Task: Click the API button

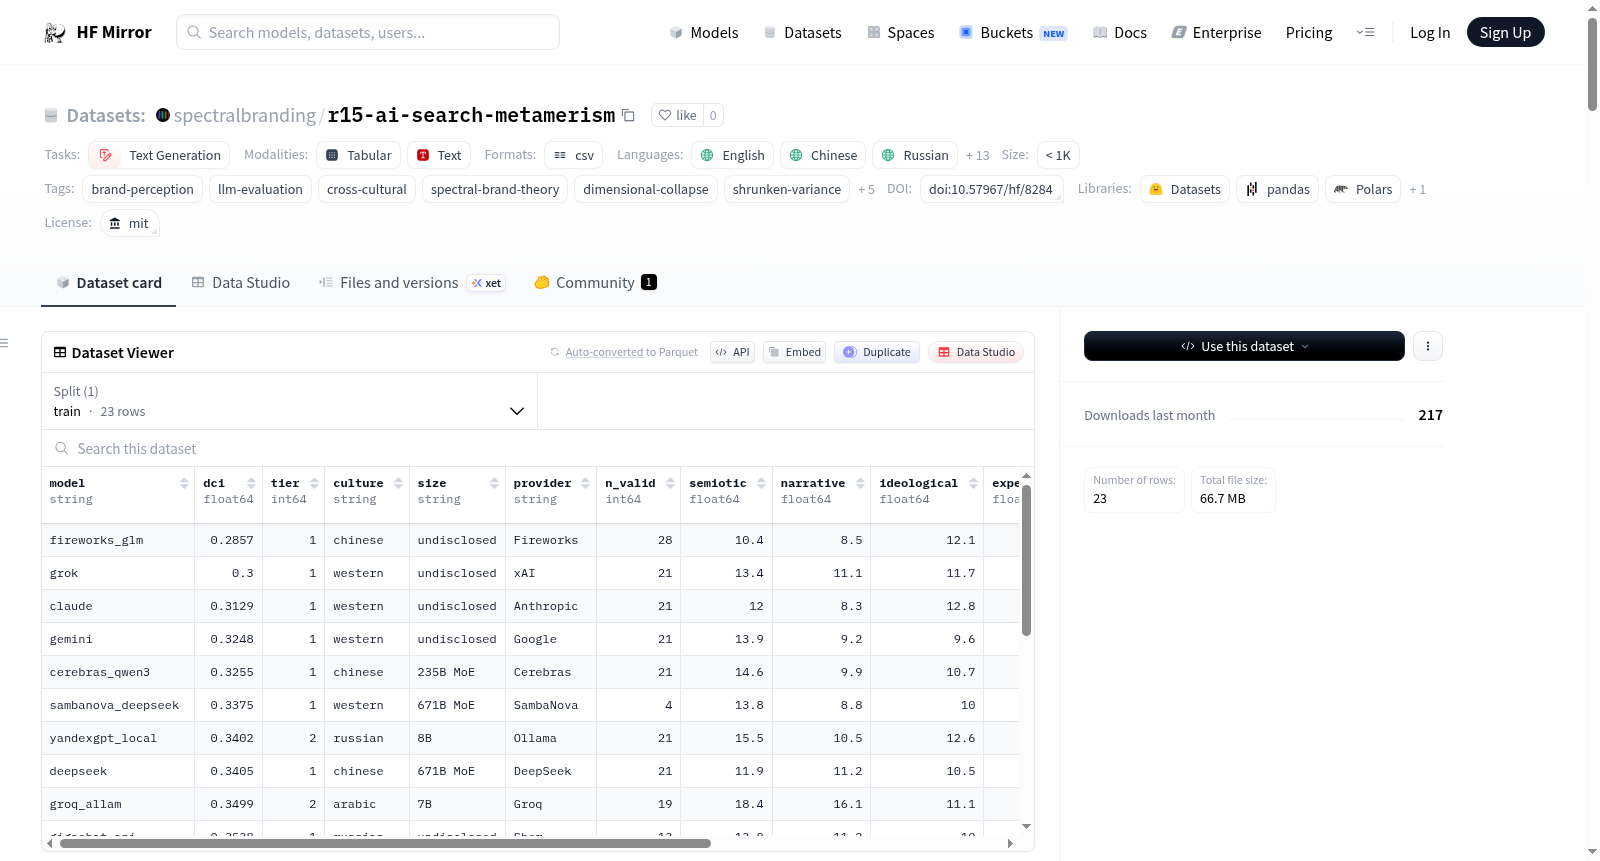Action: coord(733,352)
